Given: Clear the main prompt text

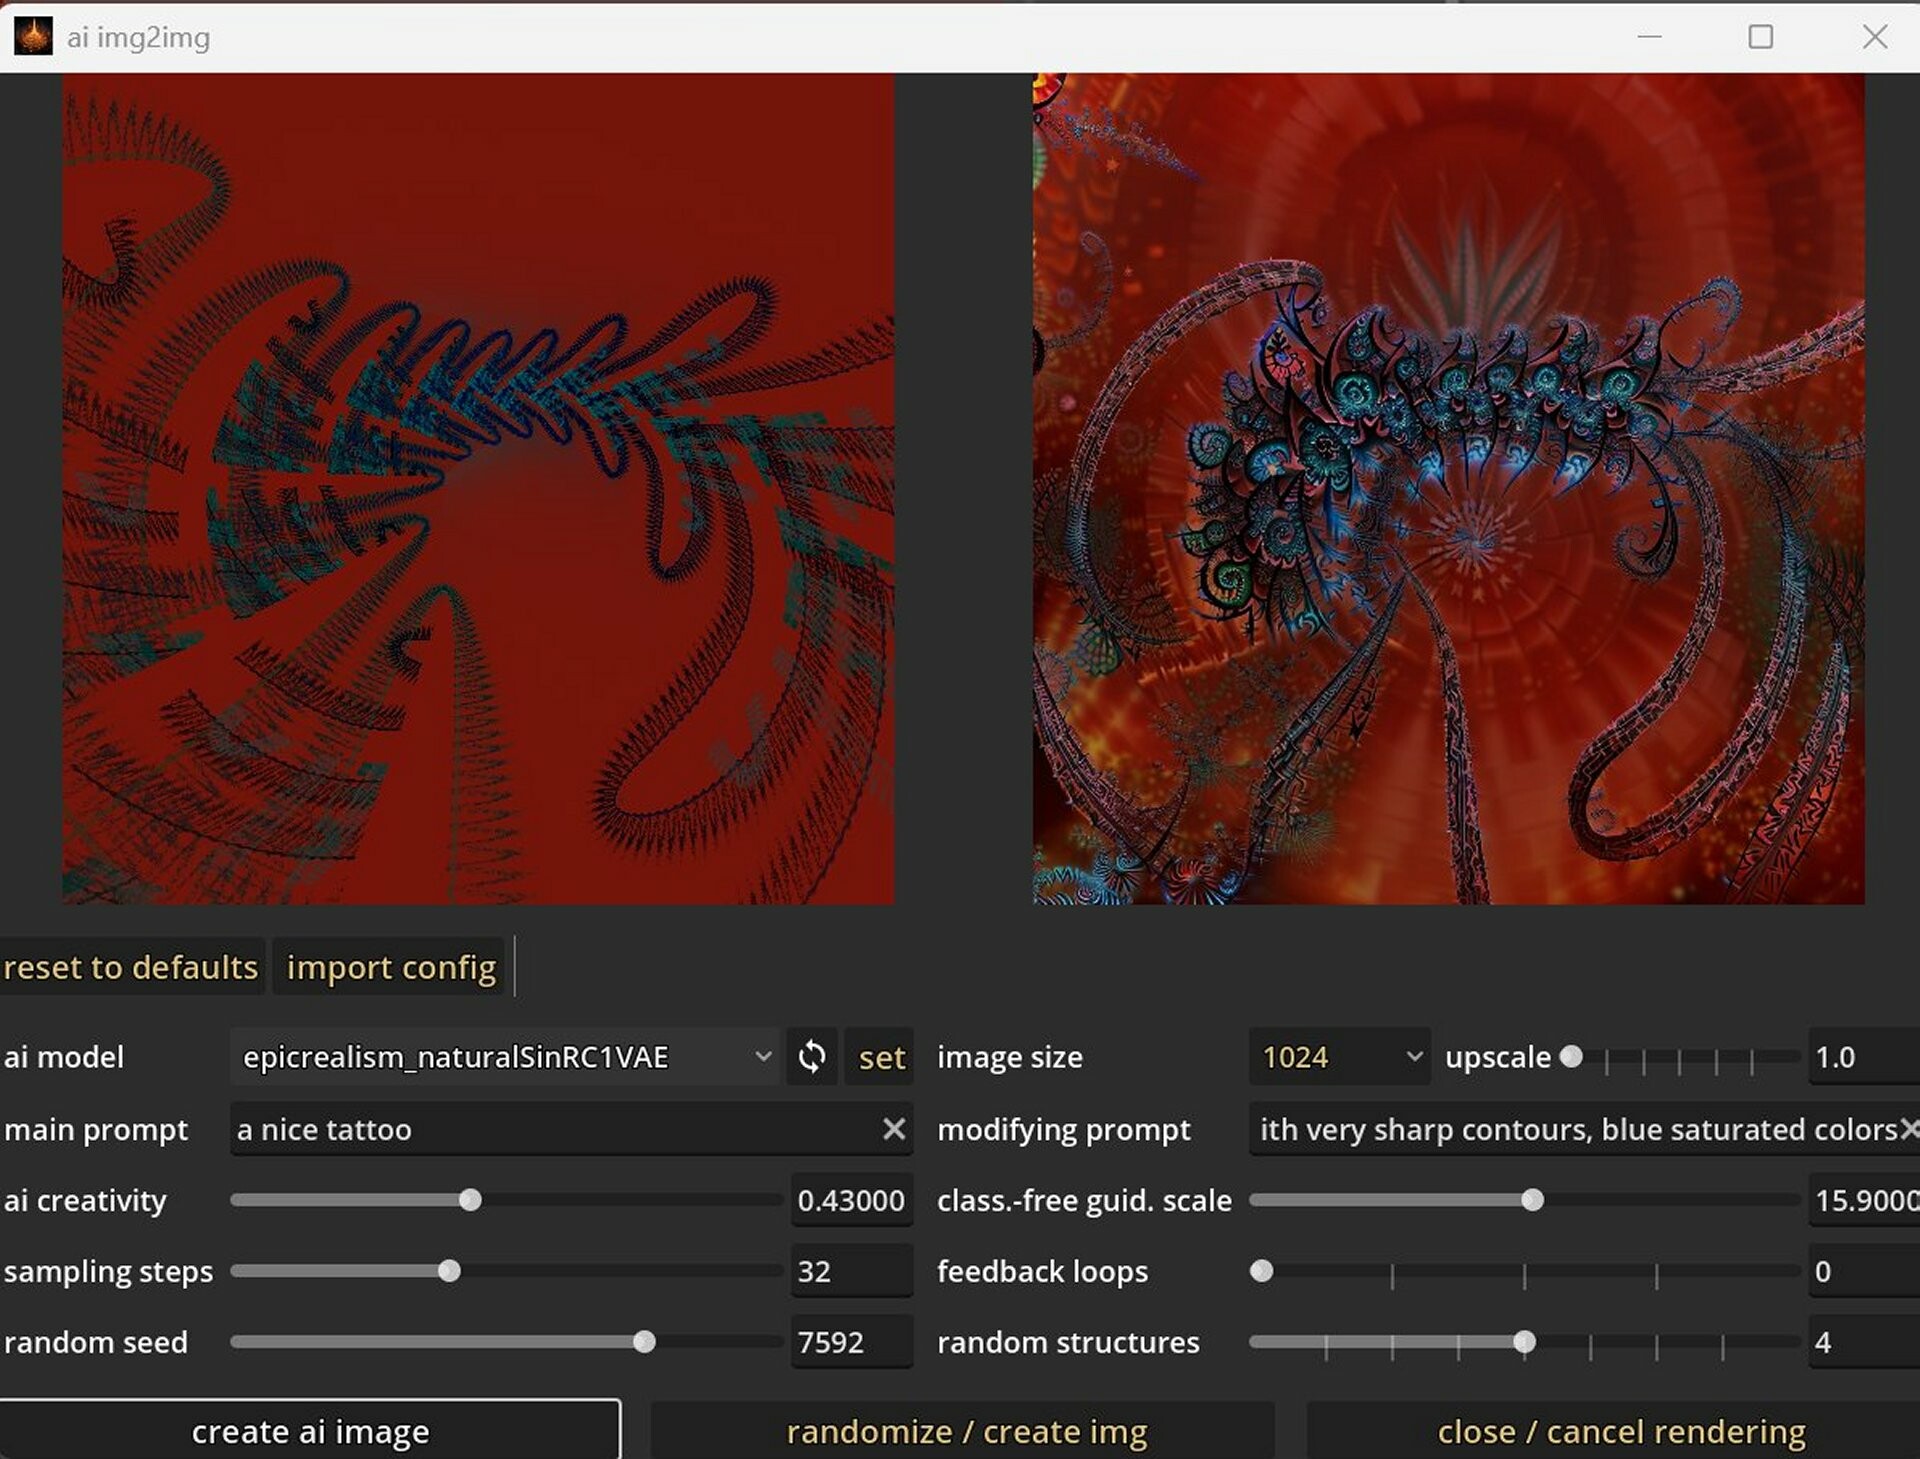Looking at the screenshot, I should [x=893, y=1129].
